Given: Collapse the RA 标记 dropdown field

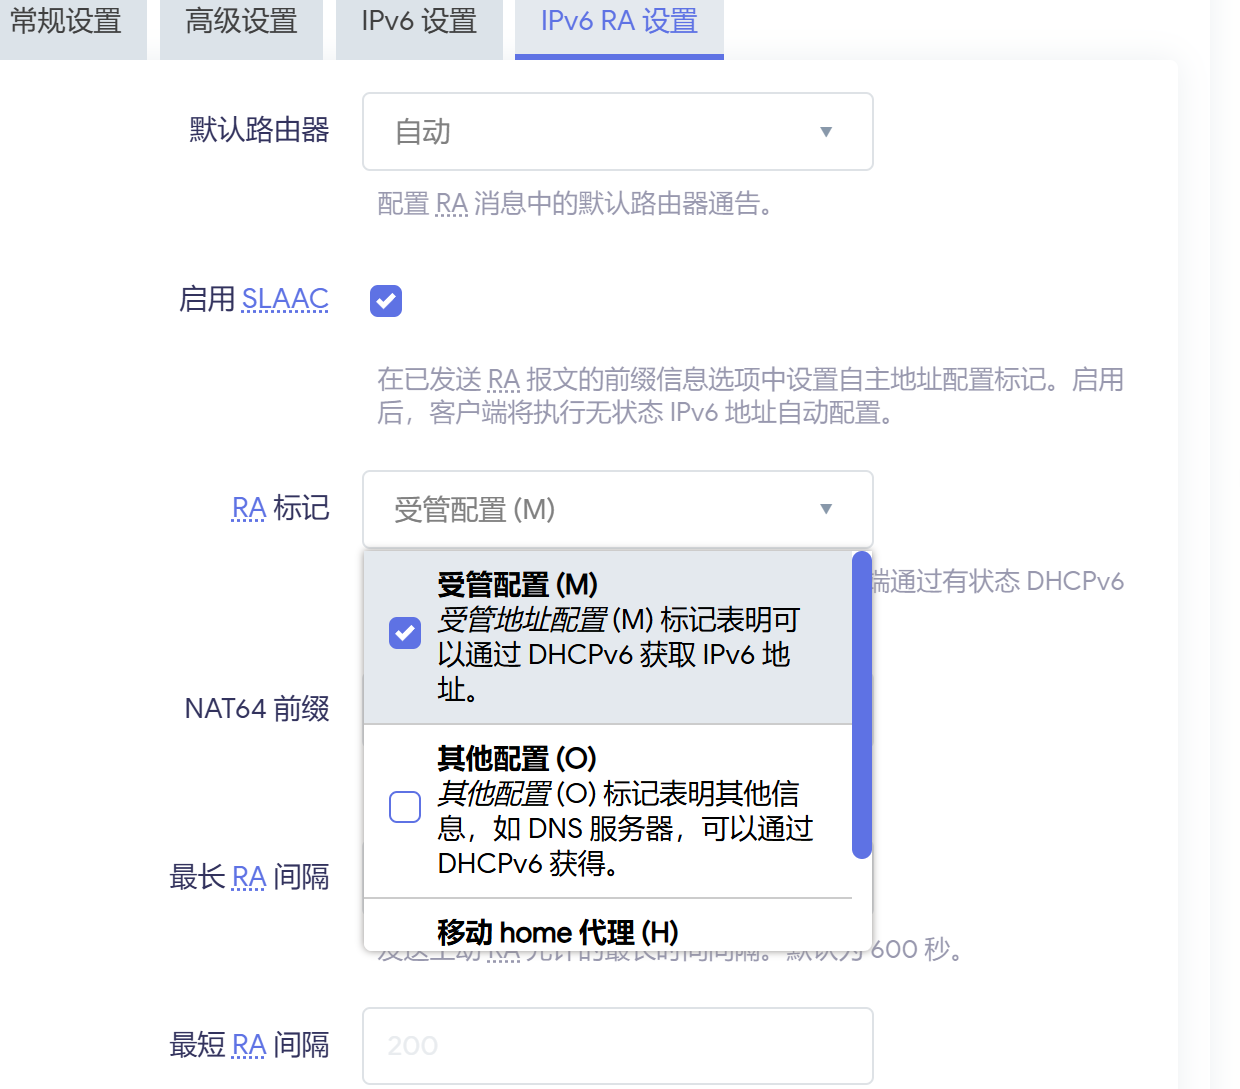Looking at the screenshot, I should (x=617, y=509).
